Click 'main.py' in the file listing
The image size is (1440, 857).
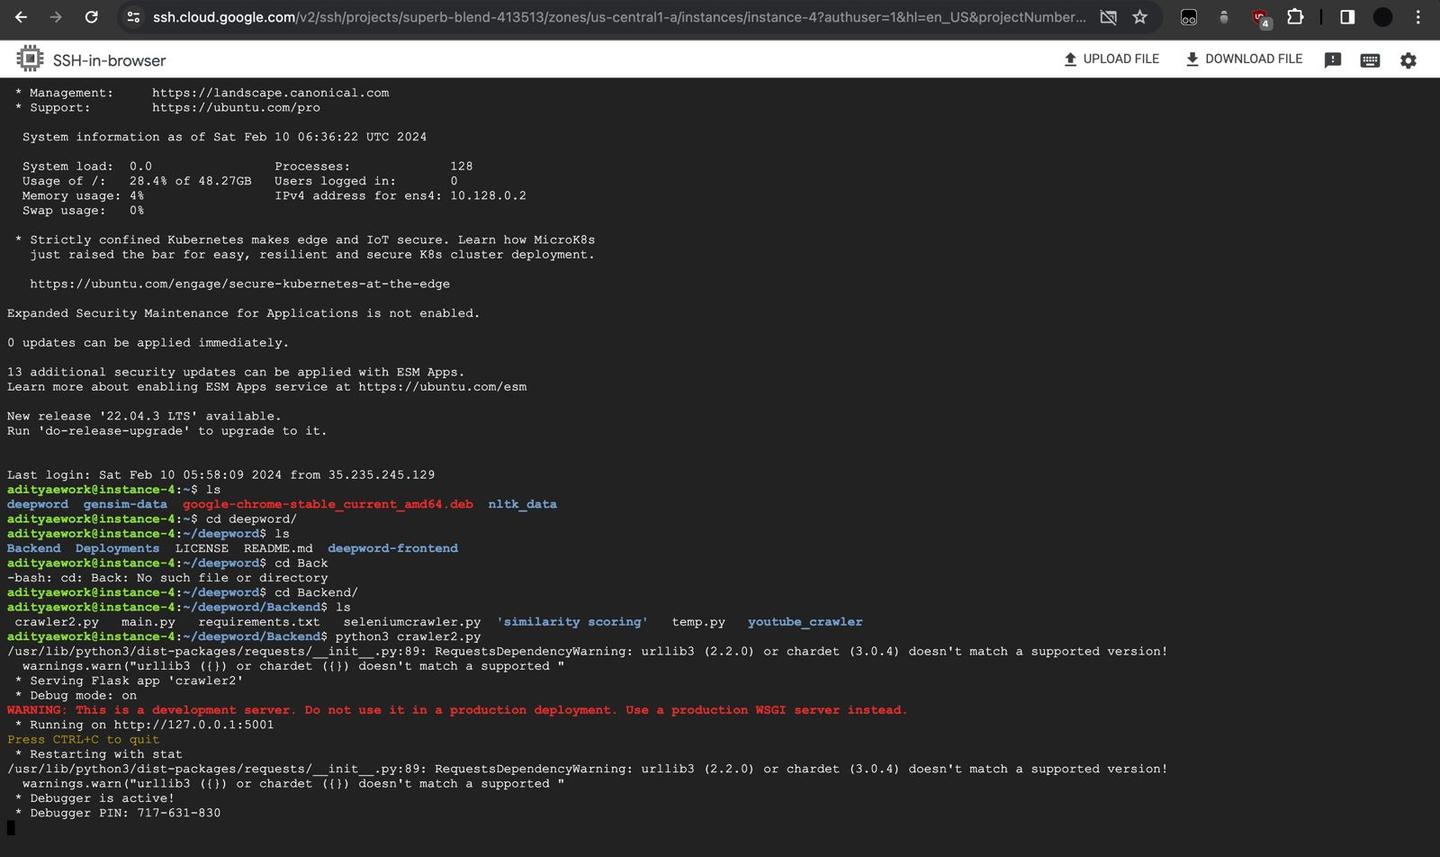click(148, 622)
